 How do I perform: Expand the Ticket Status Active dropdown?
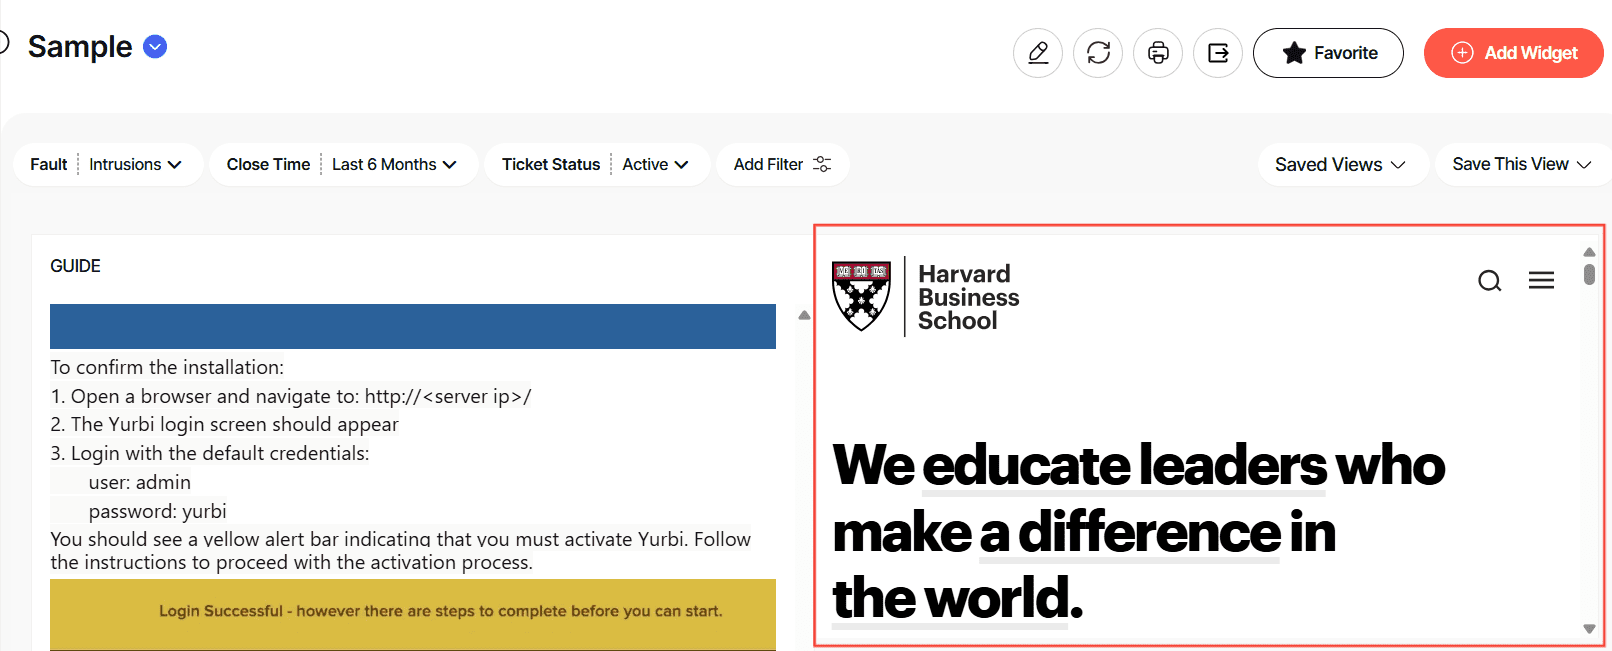click(x=655, y=165)
